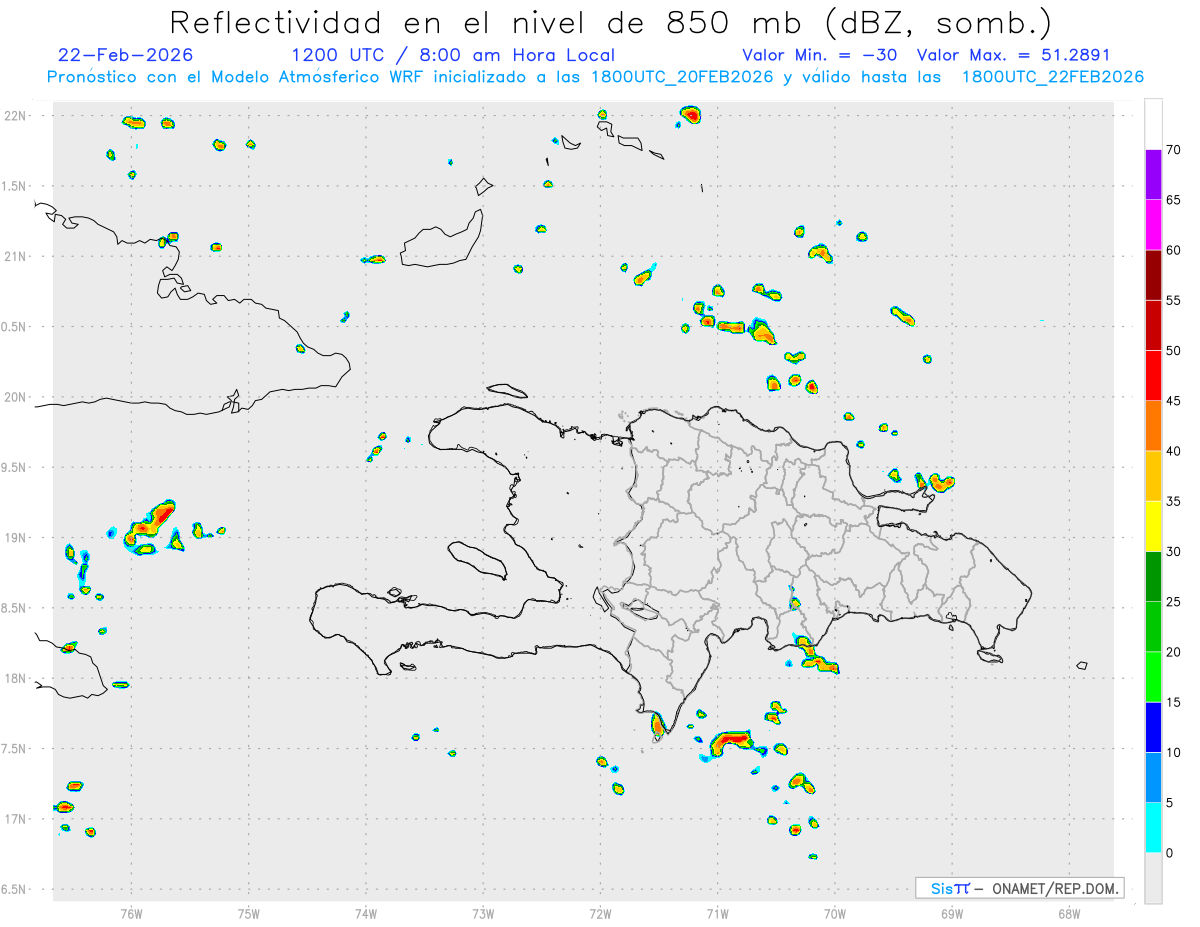The image size is (1200, 927).
Task: Select the 71W longitude axis label
Action: coord(717,913)
